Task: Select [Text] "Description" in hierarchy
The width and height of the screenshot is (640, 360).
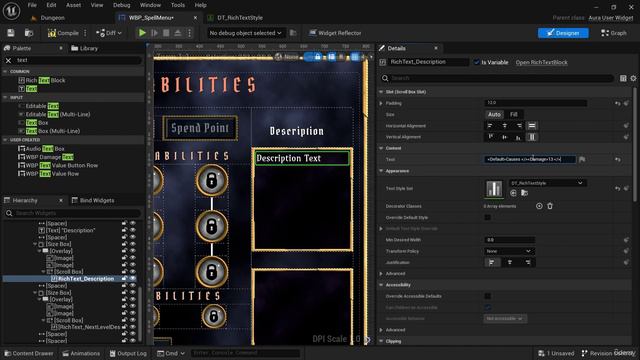Action: pos(67,230)
